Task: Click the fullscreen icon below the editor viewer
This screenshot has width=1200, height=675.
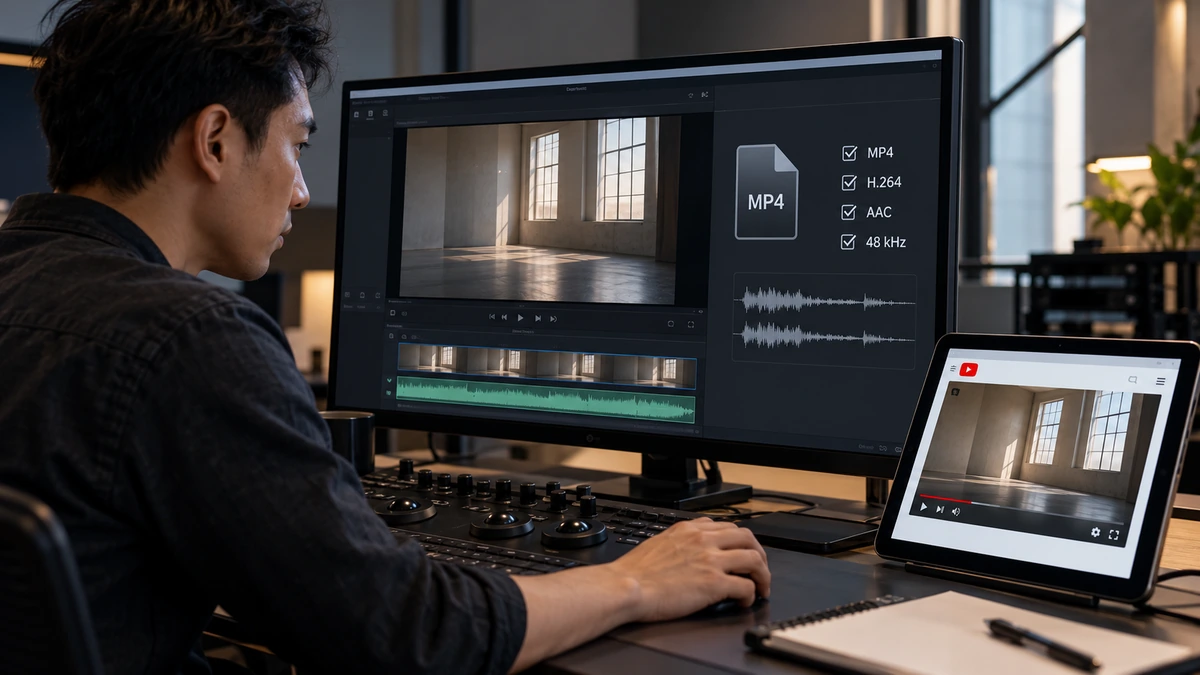Action: point(691,324)
